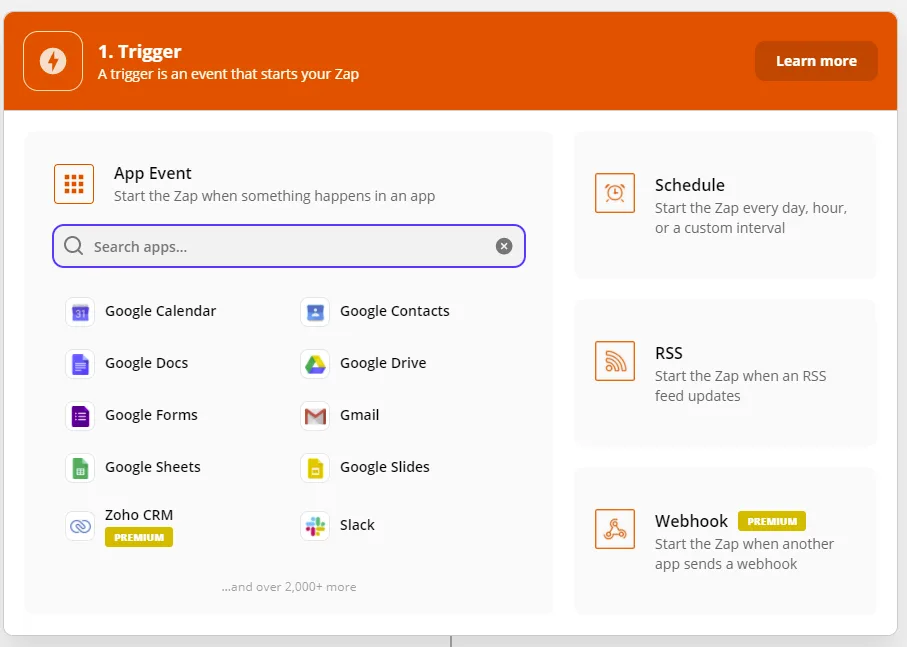Select the Google Sheets label
The image size is (907, 647).
[153, 467]
